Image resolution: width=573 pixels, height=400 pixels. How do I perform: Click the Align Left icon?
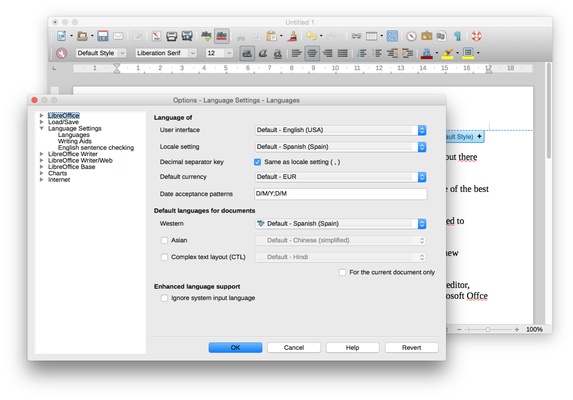[297, 53]
